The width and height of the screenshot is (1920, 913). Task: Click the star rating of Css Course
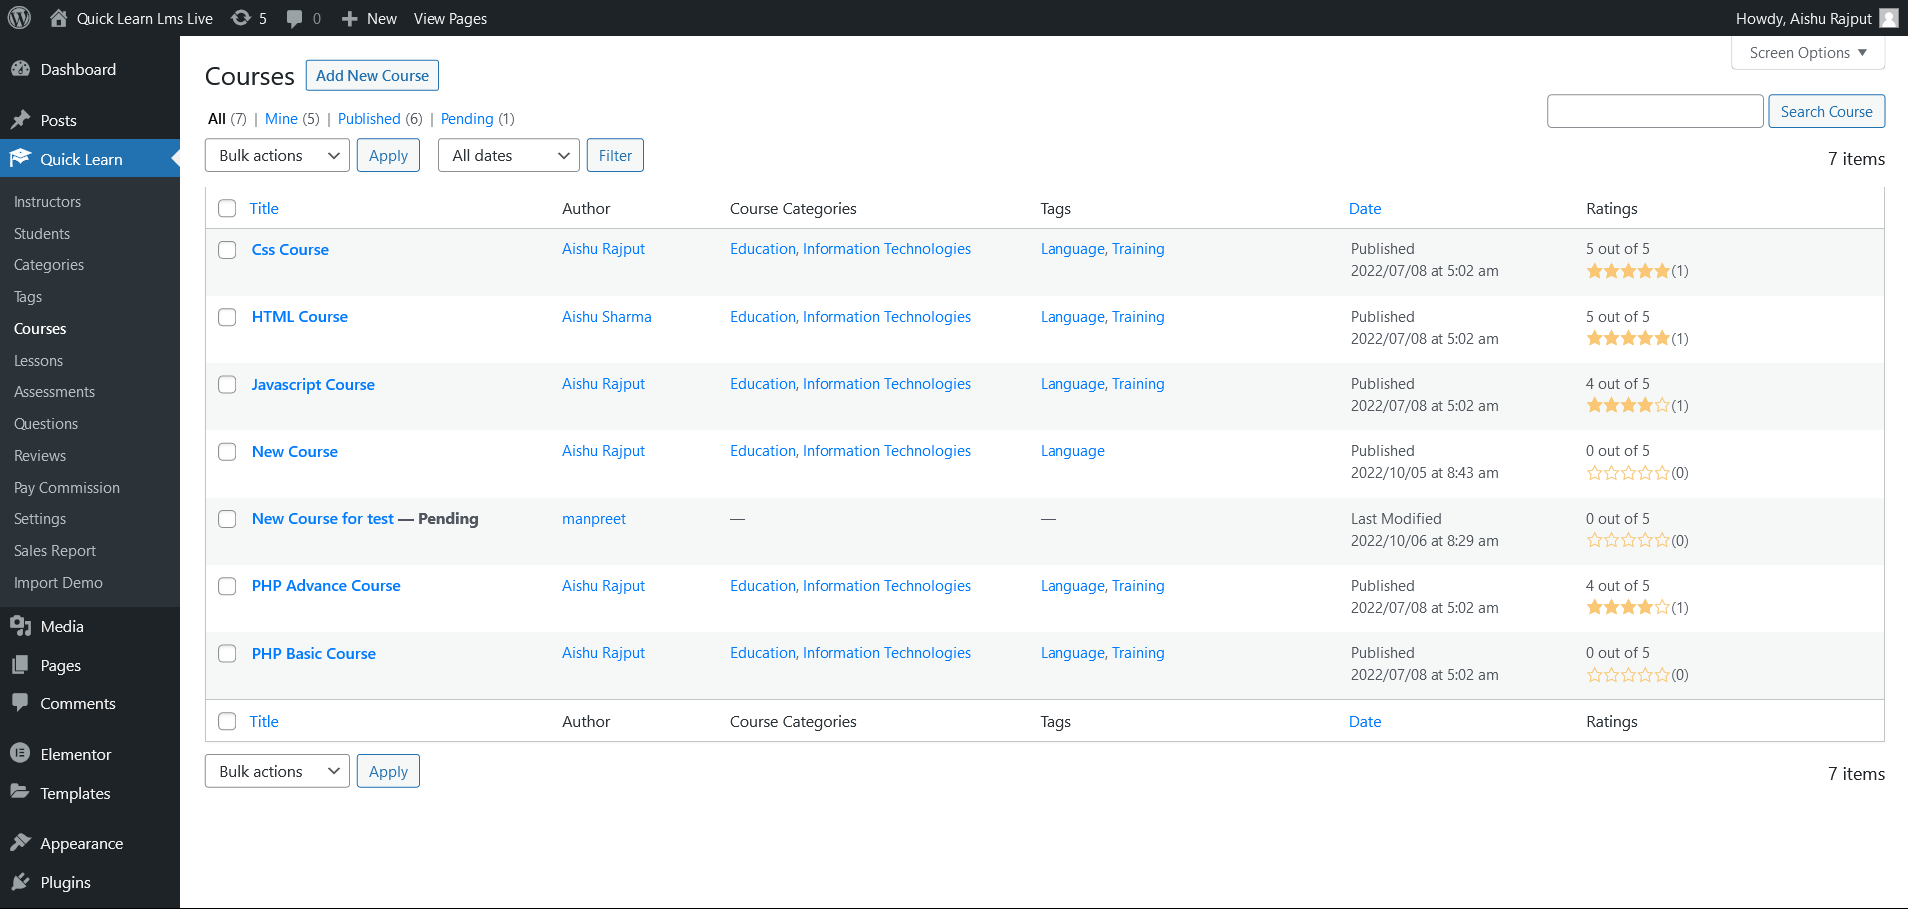tap(1628, 271)
